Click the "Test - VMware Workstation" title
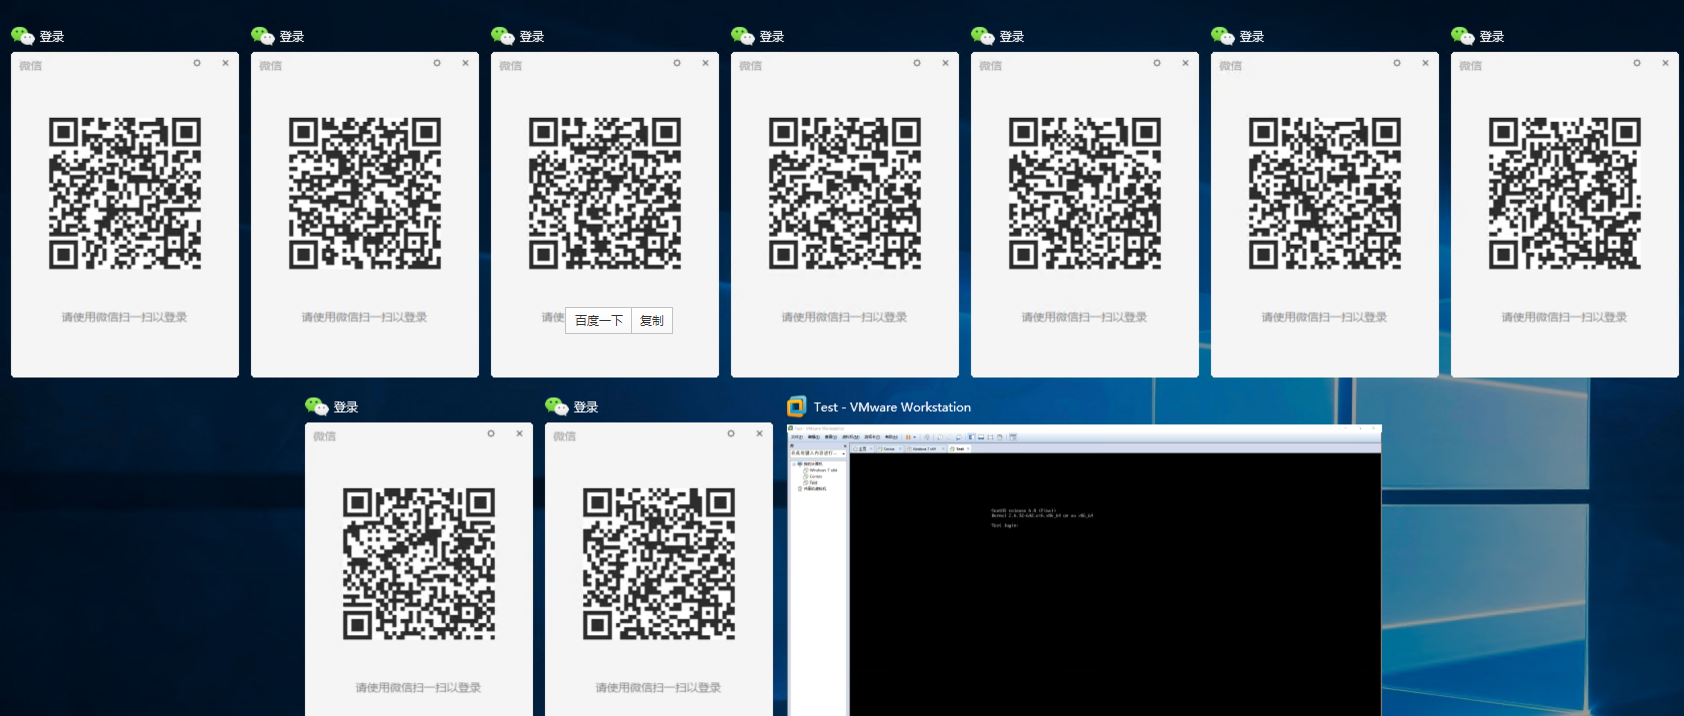The image size is (1684, 716). pos(892,407)
